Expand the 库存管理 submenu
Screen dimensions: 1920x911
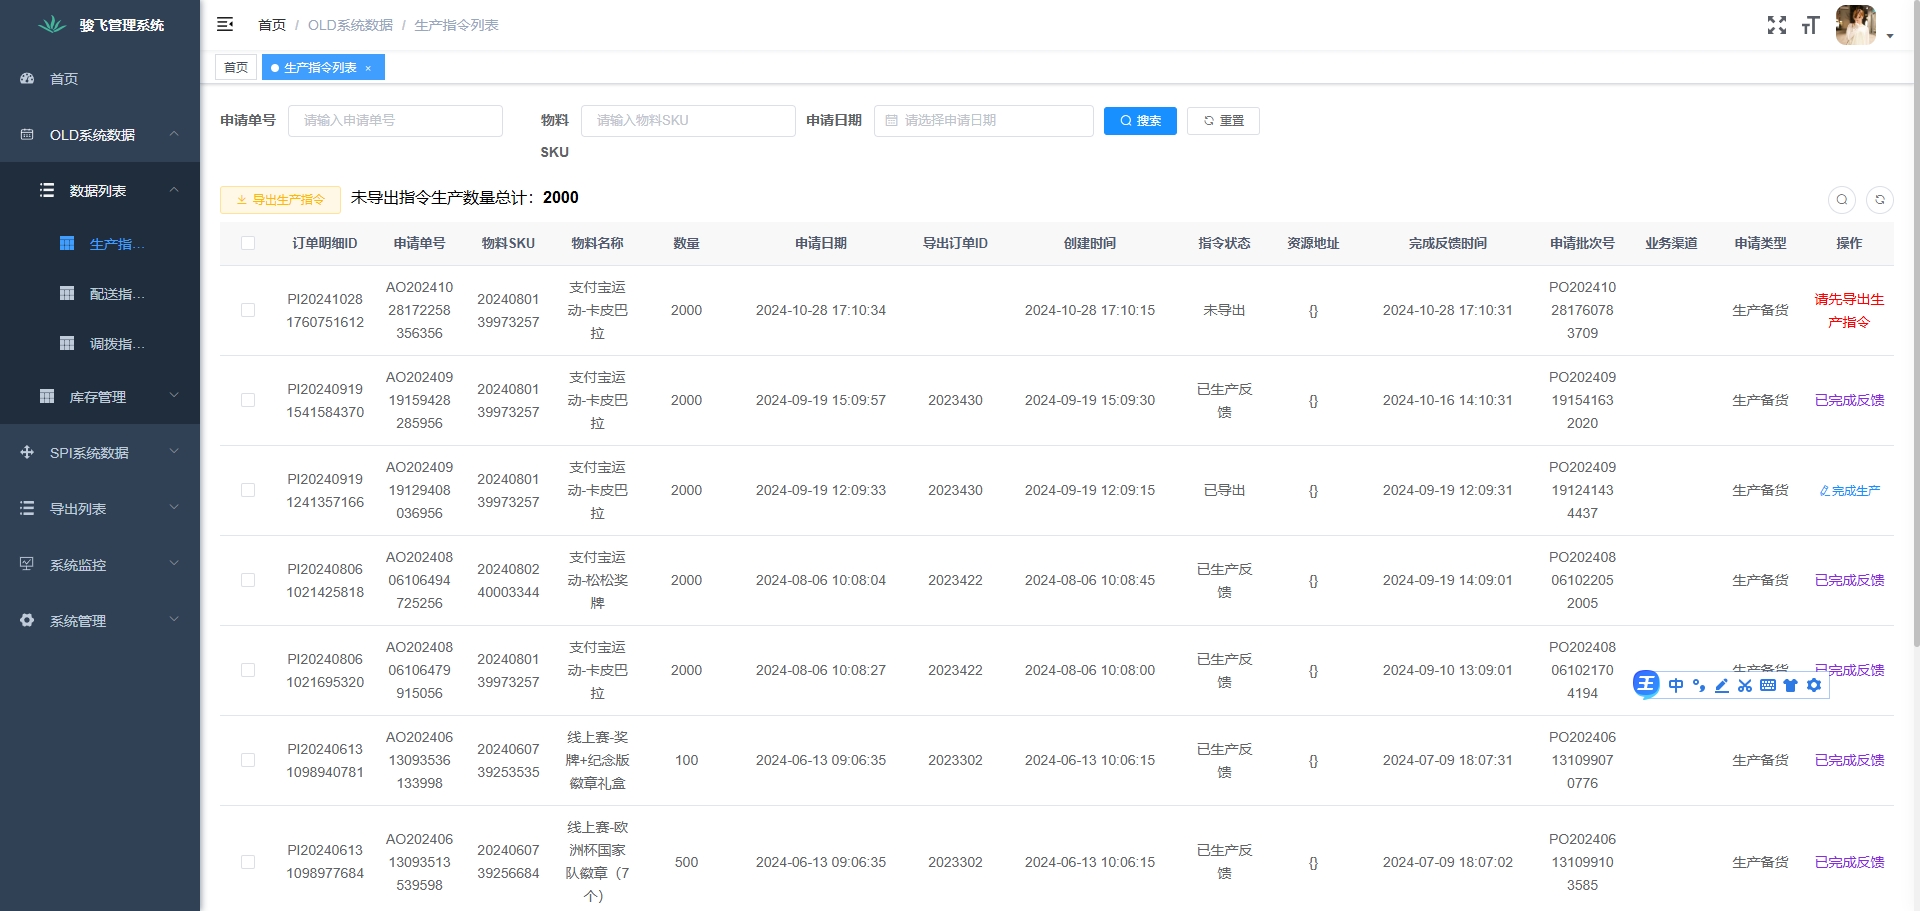click(x=174, y=396)
